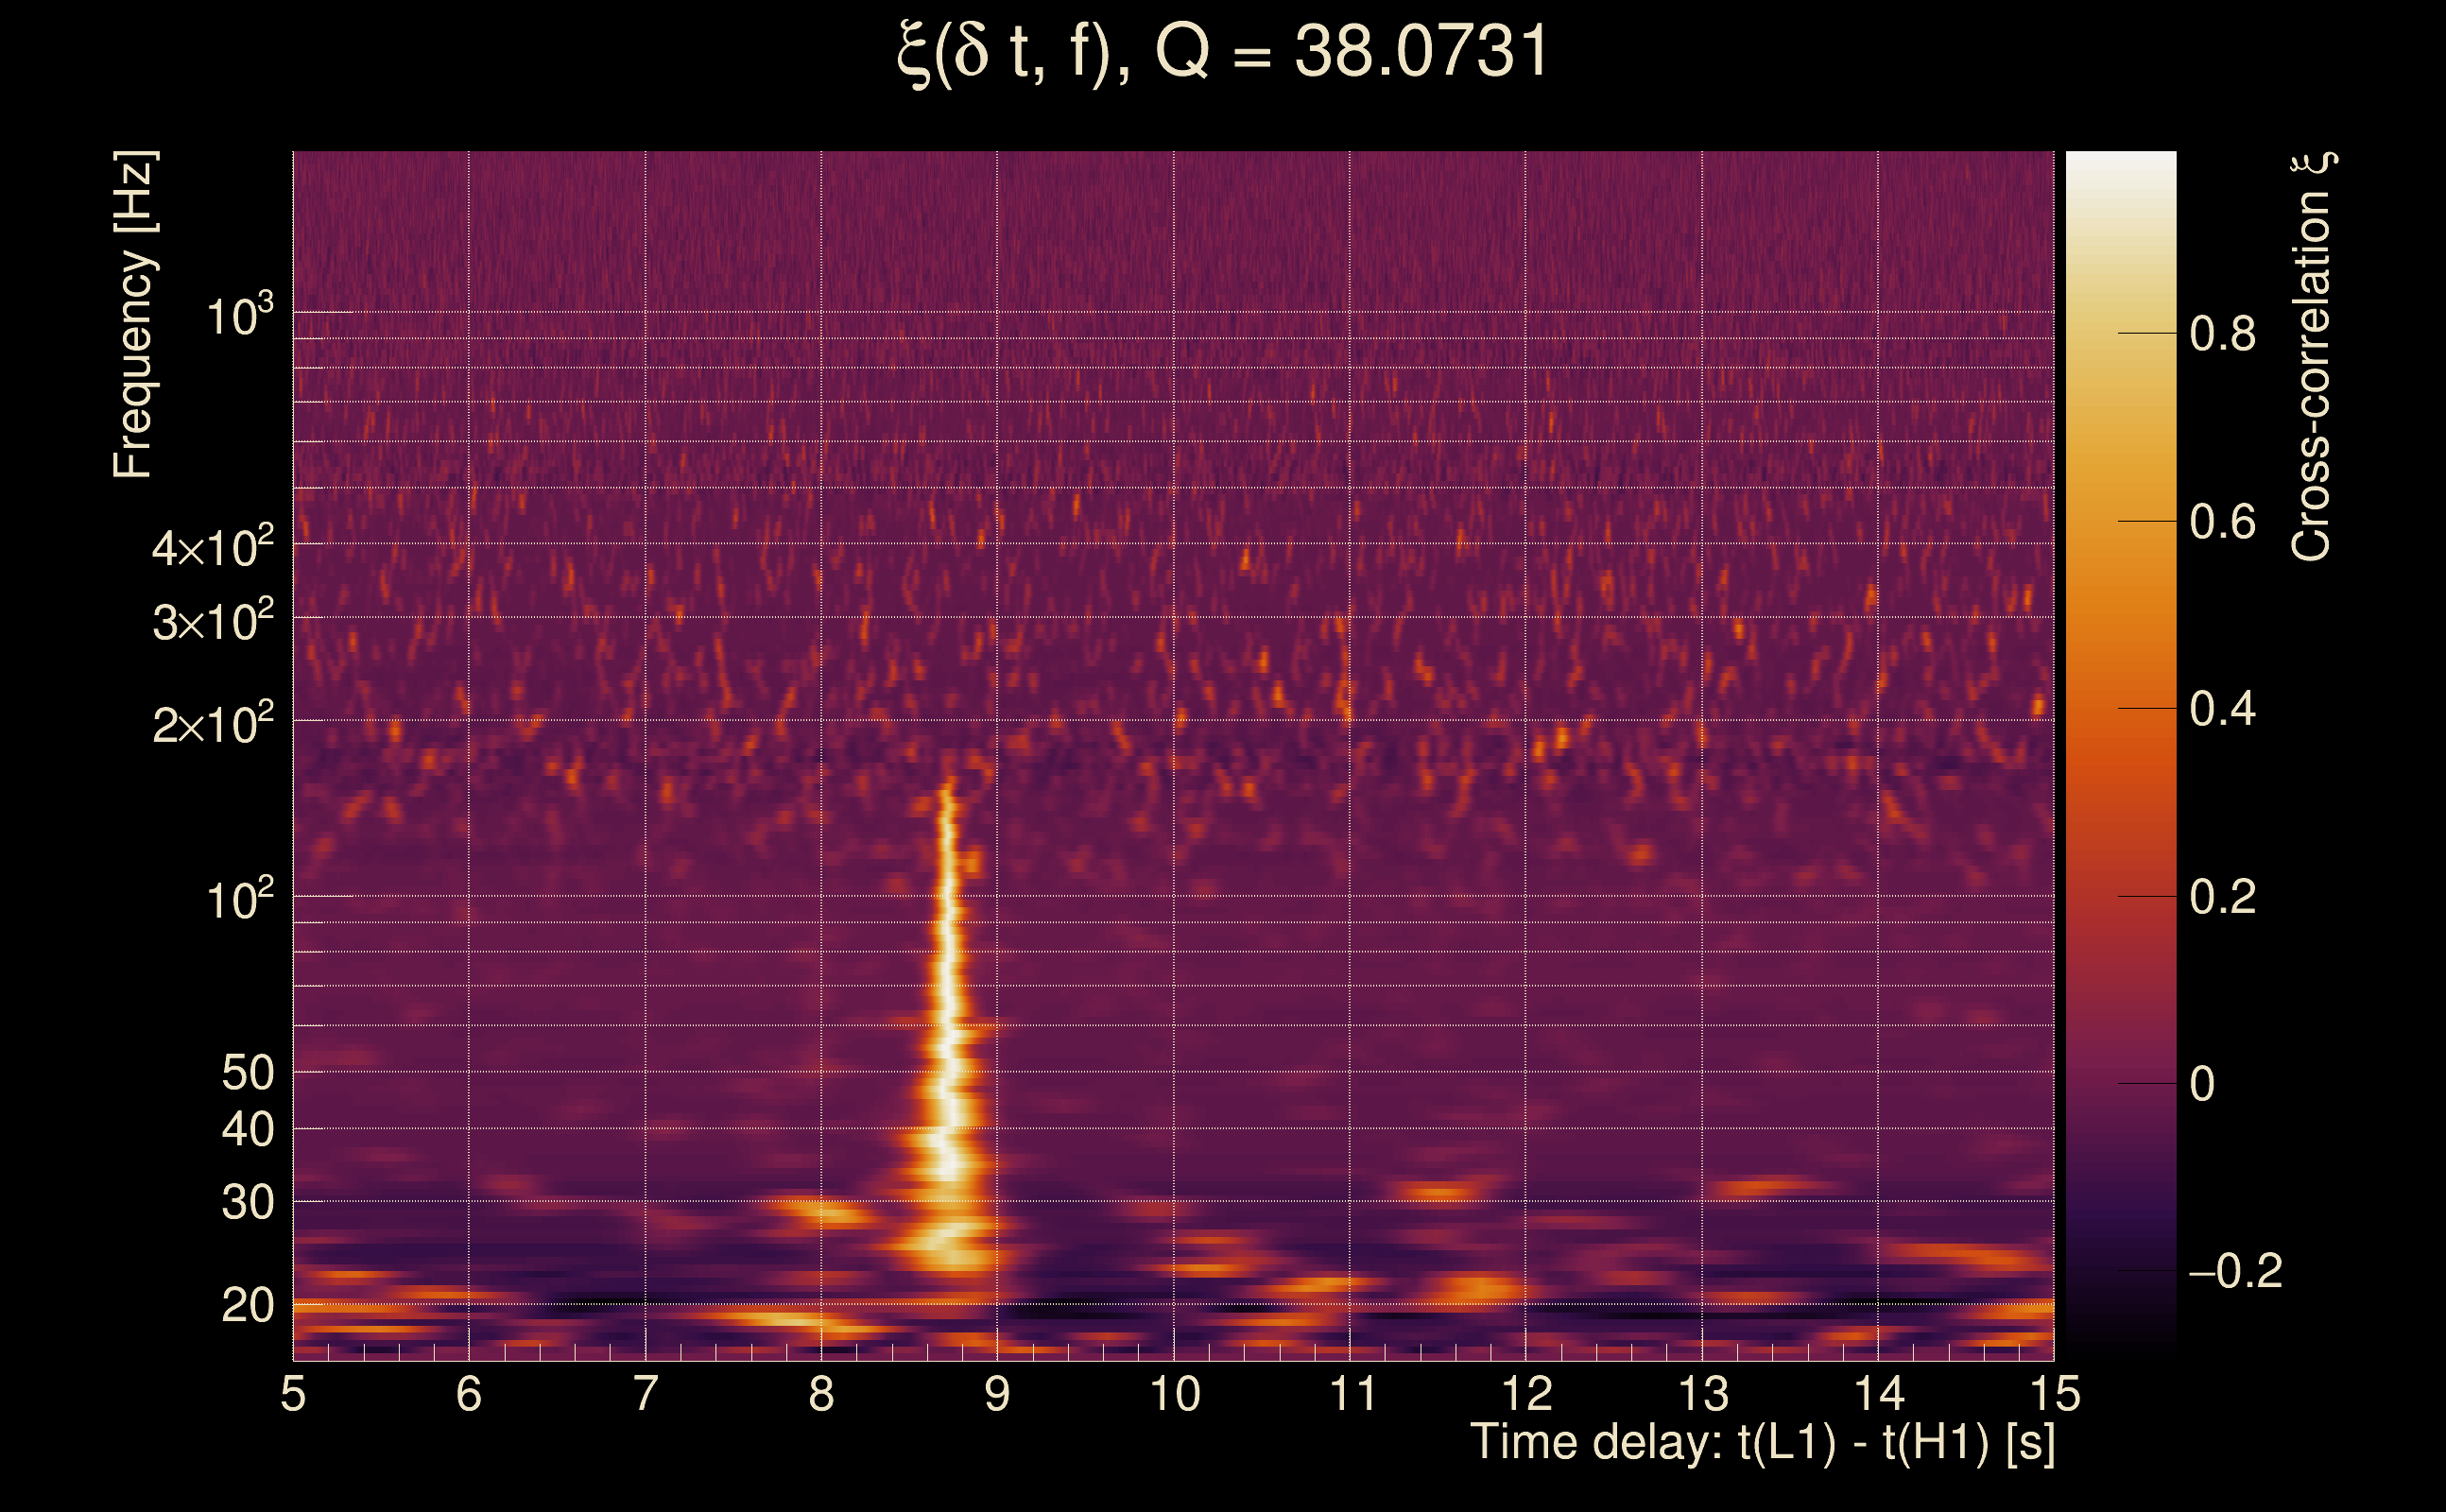2446x1512 pixels.
Task: Click the 0.8 tick label on the colorbar
Action: (x=2222, y=334)
